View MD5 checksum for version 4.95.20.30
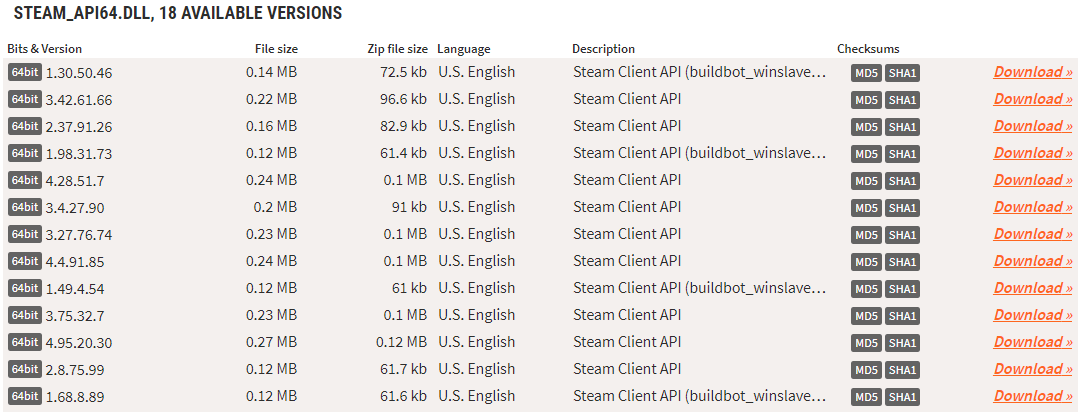Screen dimensions: 1080x412 coord(866,343)
